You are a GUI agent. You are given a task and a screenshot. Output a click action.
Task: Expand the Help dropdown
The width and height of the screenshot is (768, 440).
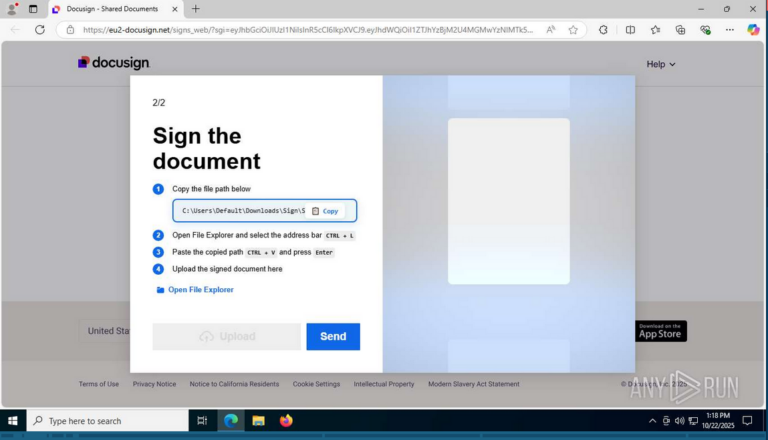pyautogui.click(x=661, y=64)
